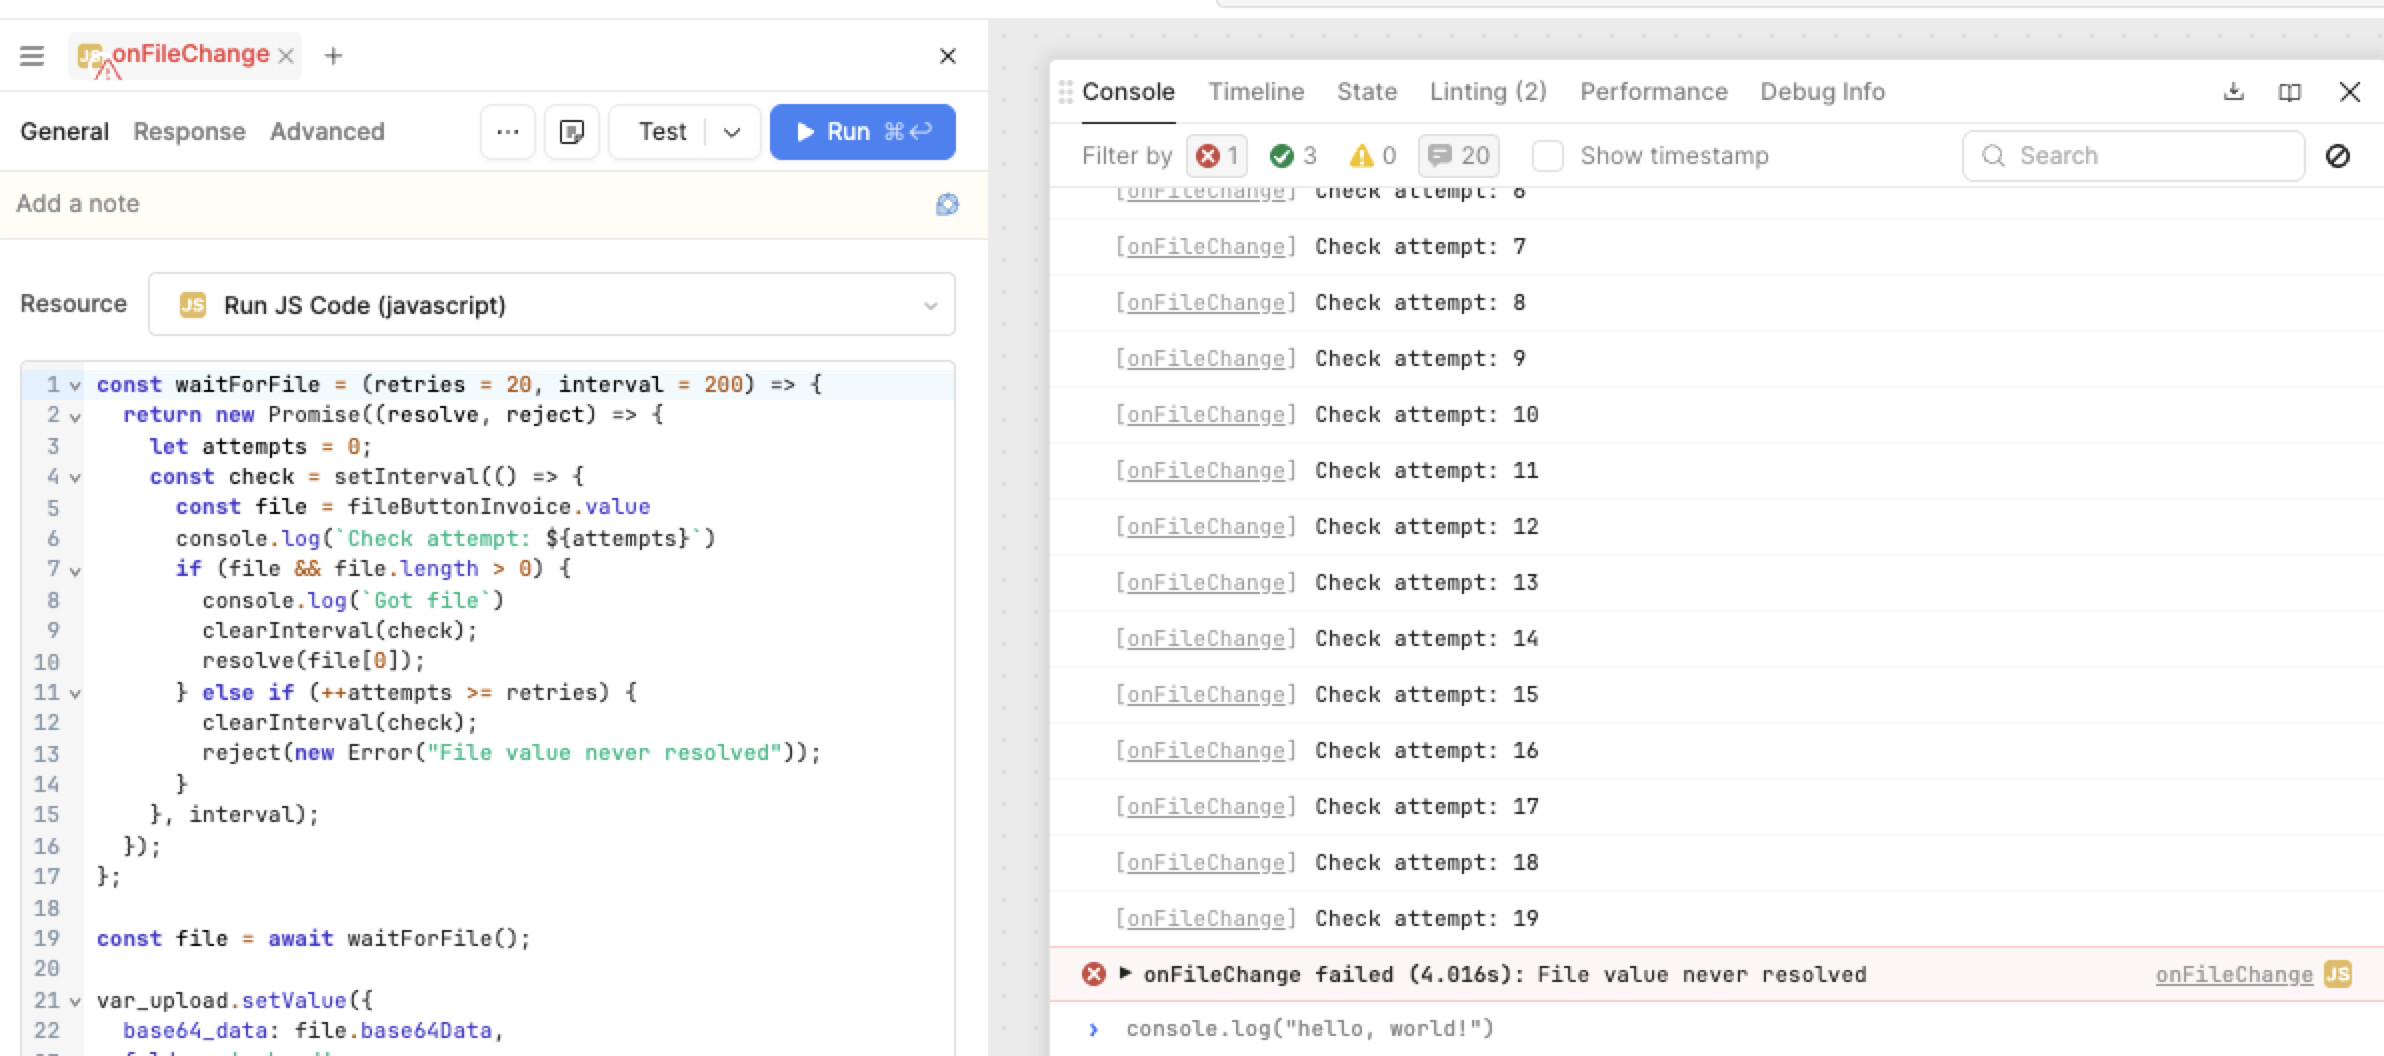Click in the console Search field
The height and width of the screenshot is (1056, 2384).
pyautogui.click(x=2150, y=156)
